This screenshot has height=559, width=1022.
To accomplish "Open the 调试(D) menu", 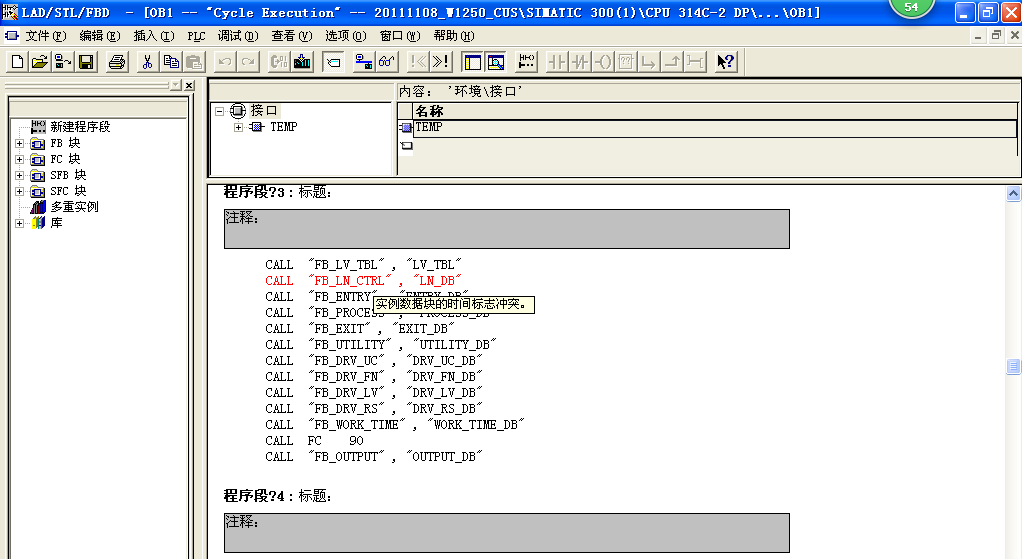I will 238,36.
